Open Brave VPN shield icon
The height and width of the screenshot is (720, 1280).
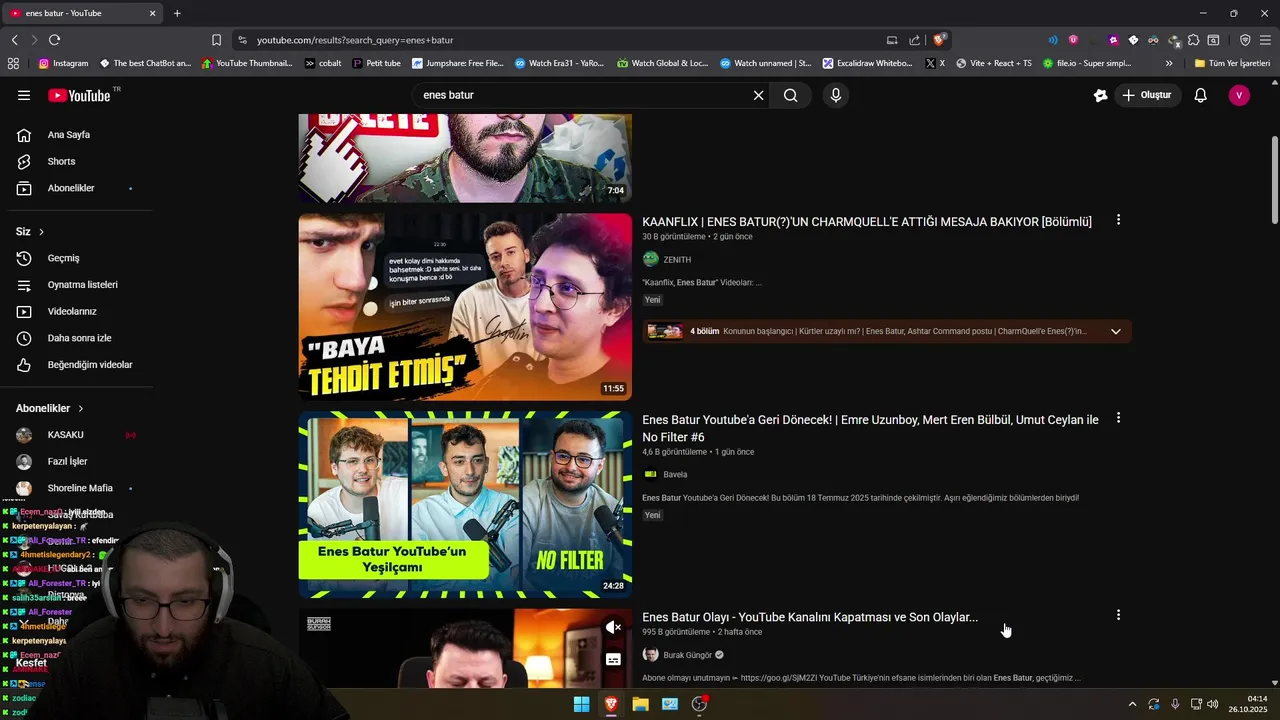[1245, 40]
